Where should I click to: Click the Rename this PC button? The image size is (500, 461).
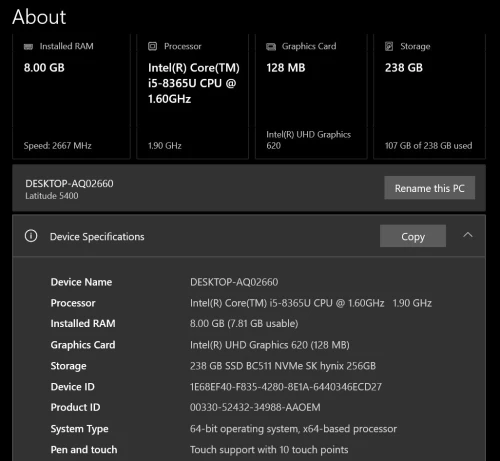(429, 188)
